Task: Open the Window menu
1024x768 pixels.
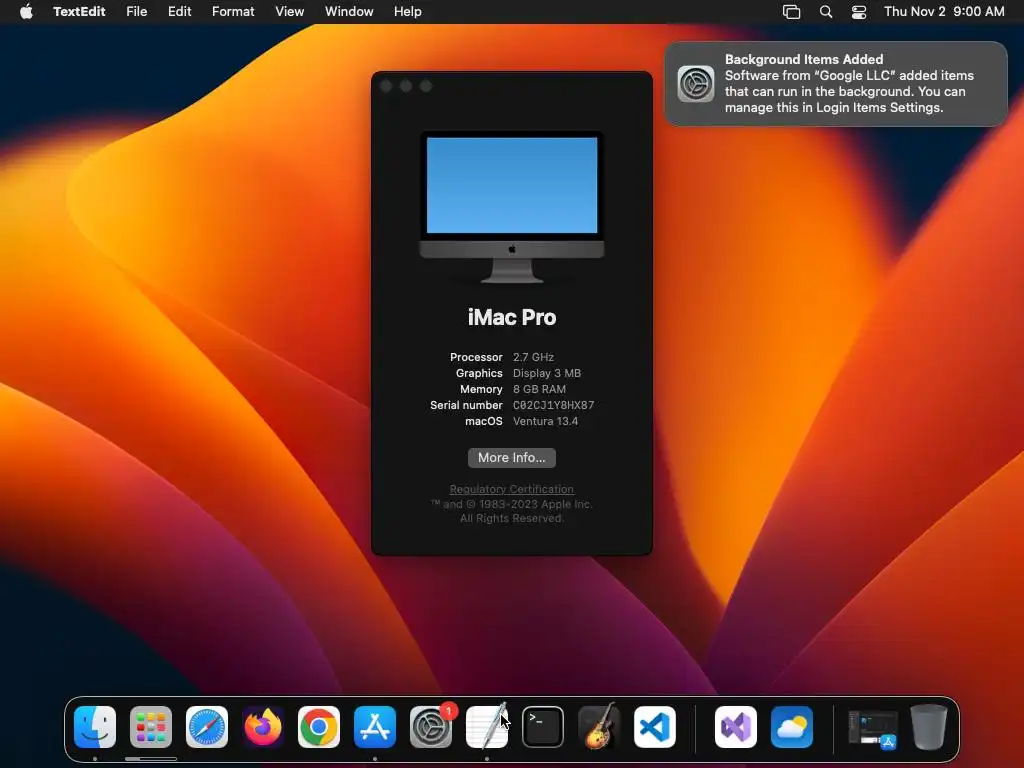Action: coord(349,12)
